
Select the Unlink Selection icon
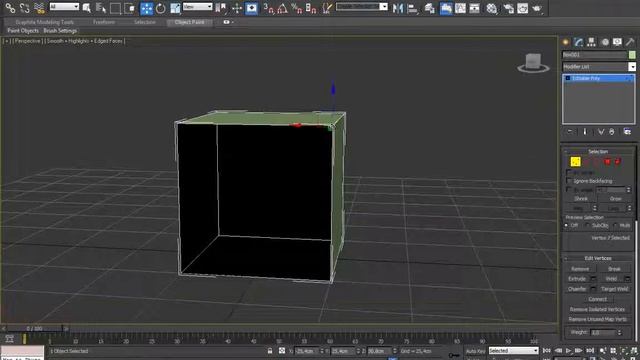[x=24, y=8]
